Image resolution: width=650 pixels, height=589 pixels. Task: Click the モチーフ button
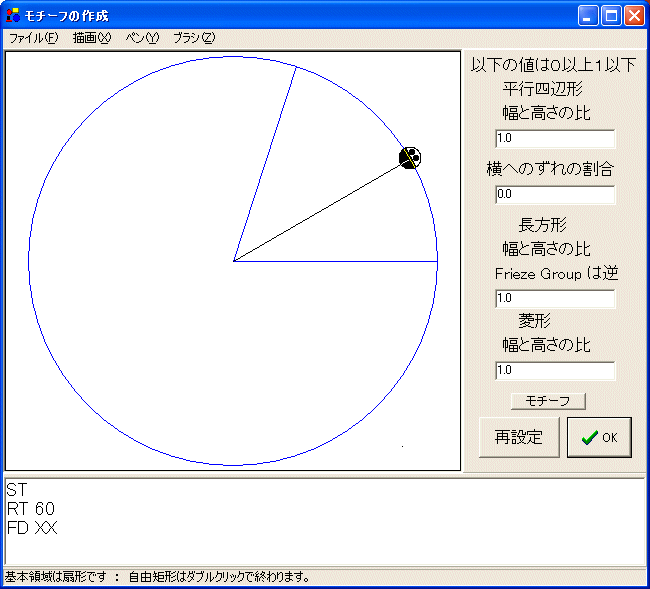point(548,401)
